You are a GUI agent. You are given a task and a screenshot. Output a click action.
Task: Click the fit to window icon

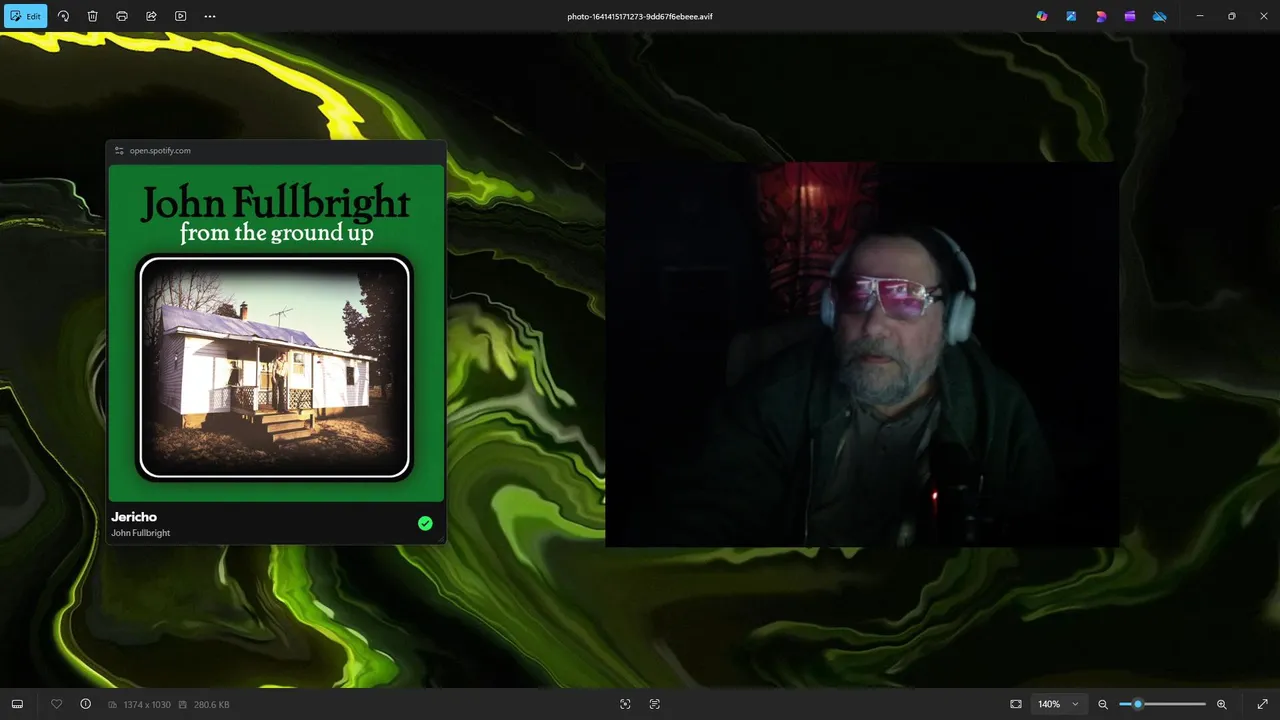pos(1016,704)
